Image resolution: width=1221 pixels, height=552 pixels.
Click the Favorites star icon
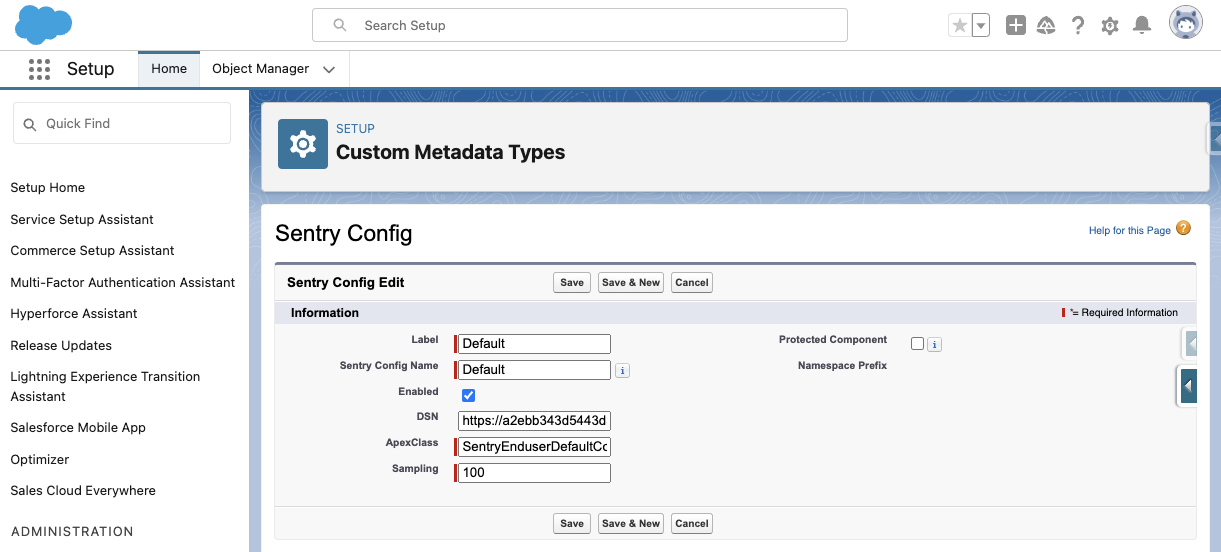coord(959,26)
